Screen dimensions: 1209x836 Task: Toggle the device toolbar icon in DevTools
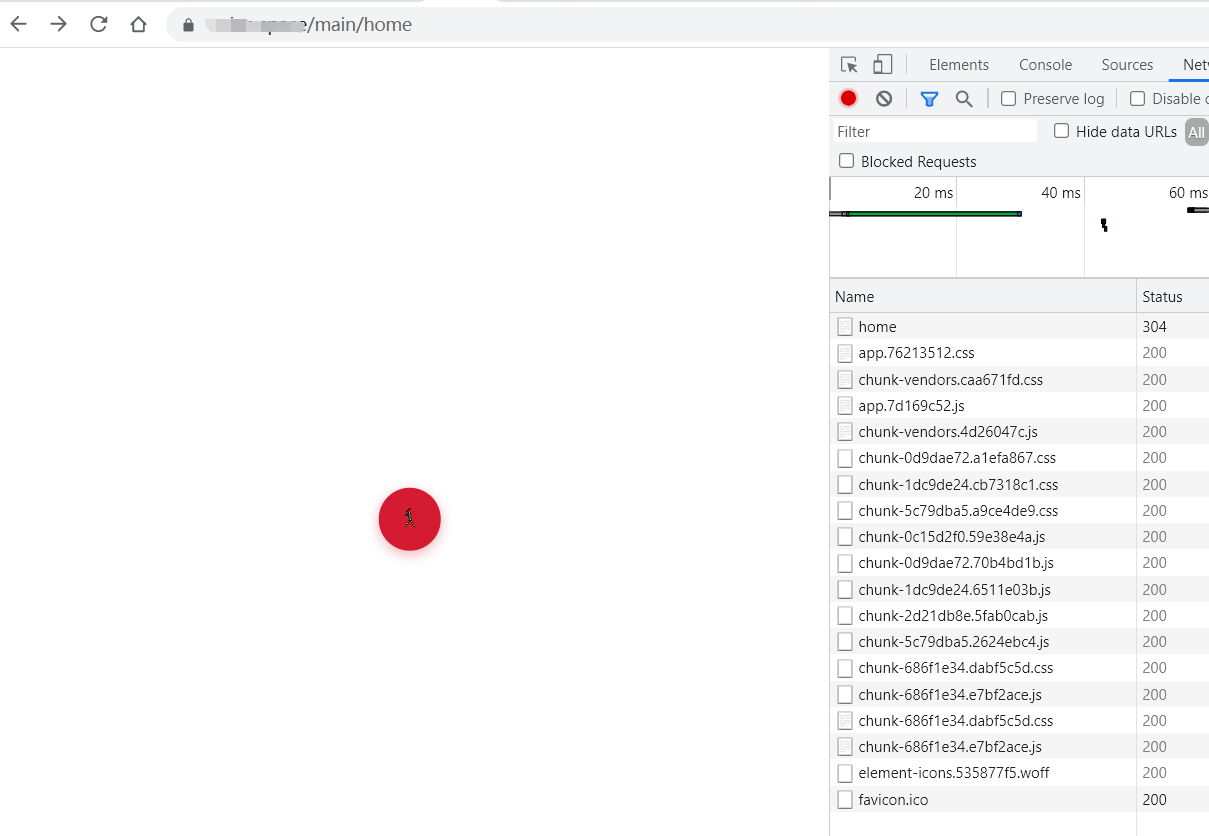[882, 65]
